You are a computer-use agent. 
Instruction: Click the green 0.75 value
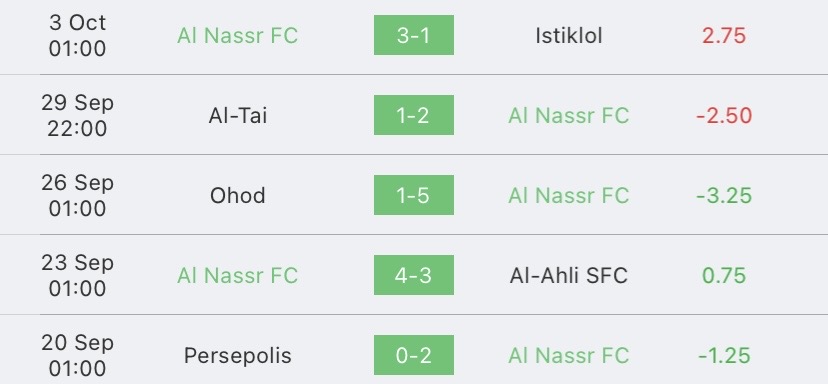tap(724, 275)
